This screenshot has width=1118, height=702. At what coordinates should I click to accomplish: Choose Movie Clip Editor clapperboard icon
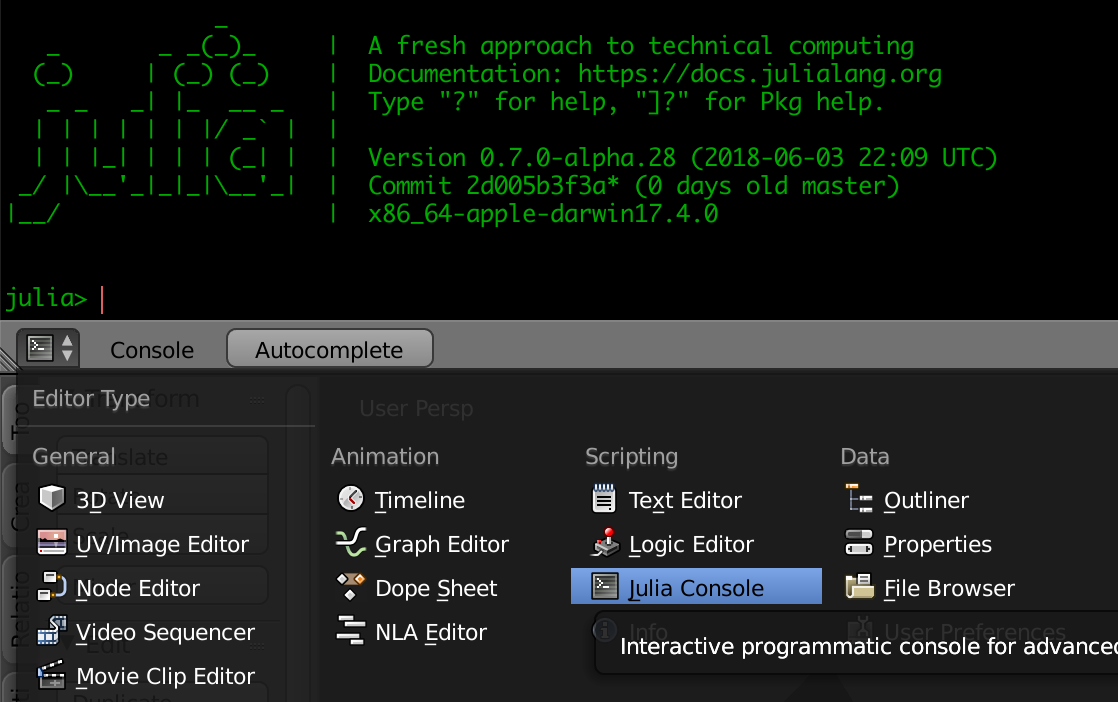tap(52, 675)
